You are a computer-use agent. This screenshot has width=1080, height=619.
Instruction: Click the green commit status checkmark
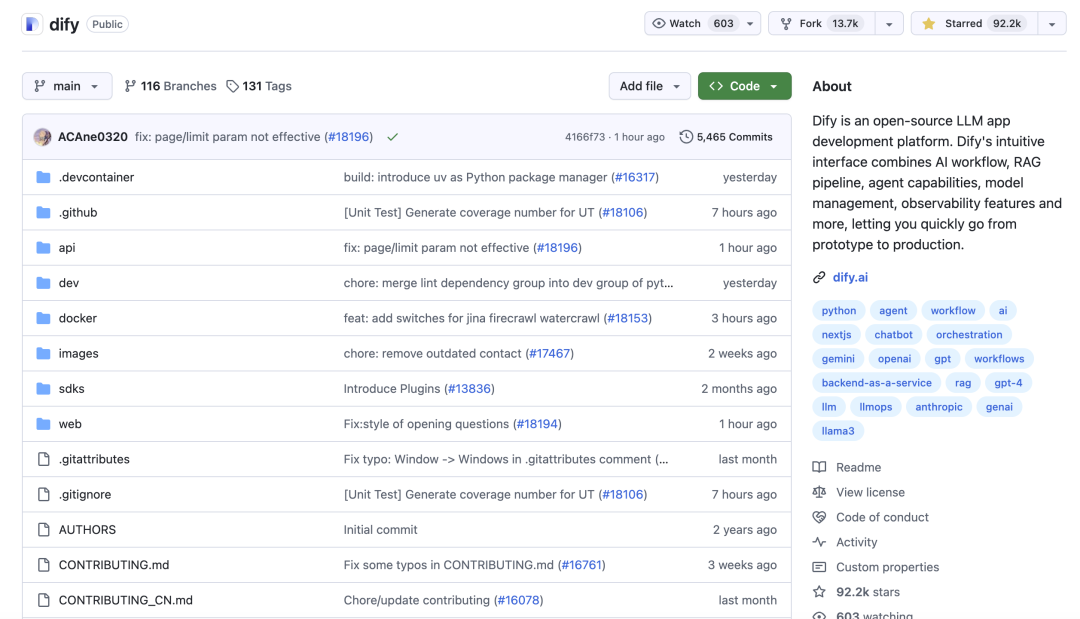393,137
